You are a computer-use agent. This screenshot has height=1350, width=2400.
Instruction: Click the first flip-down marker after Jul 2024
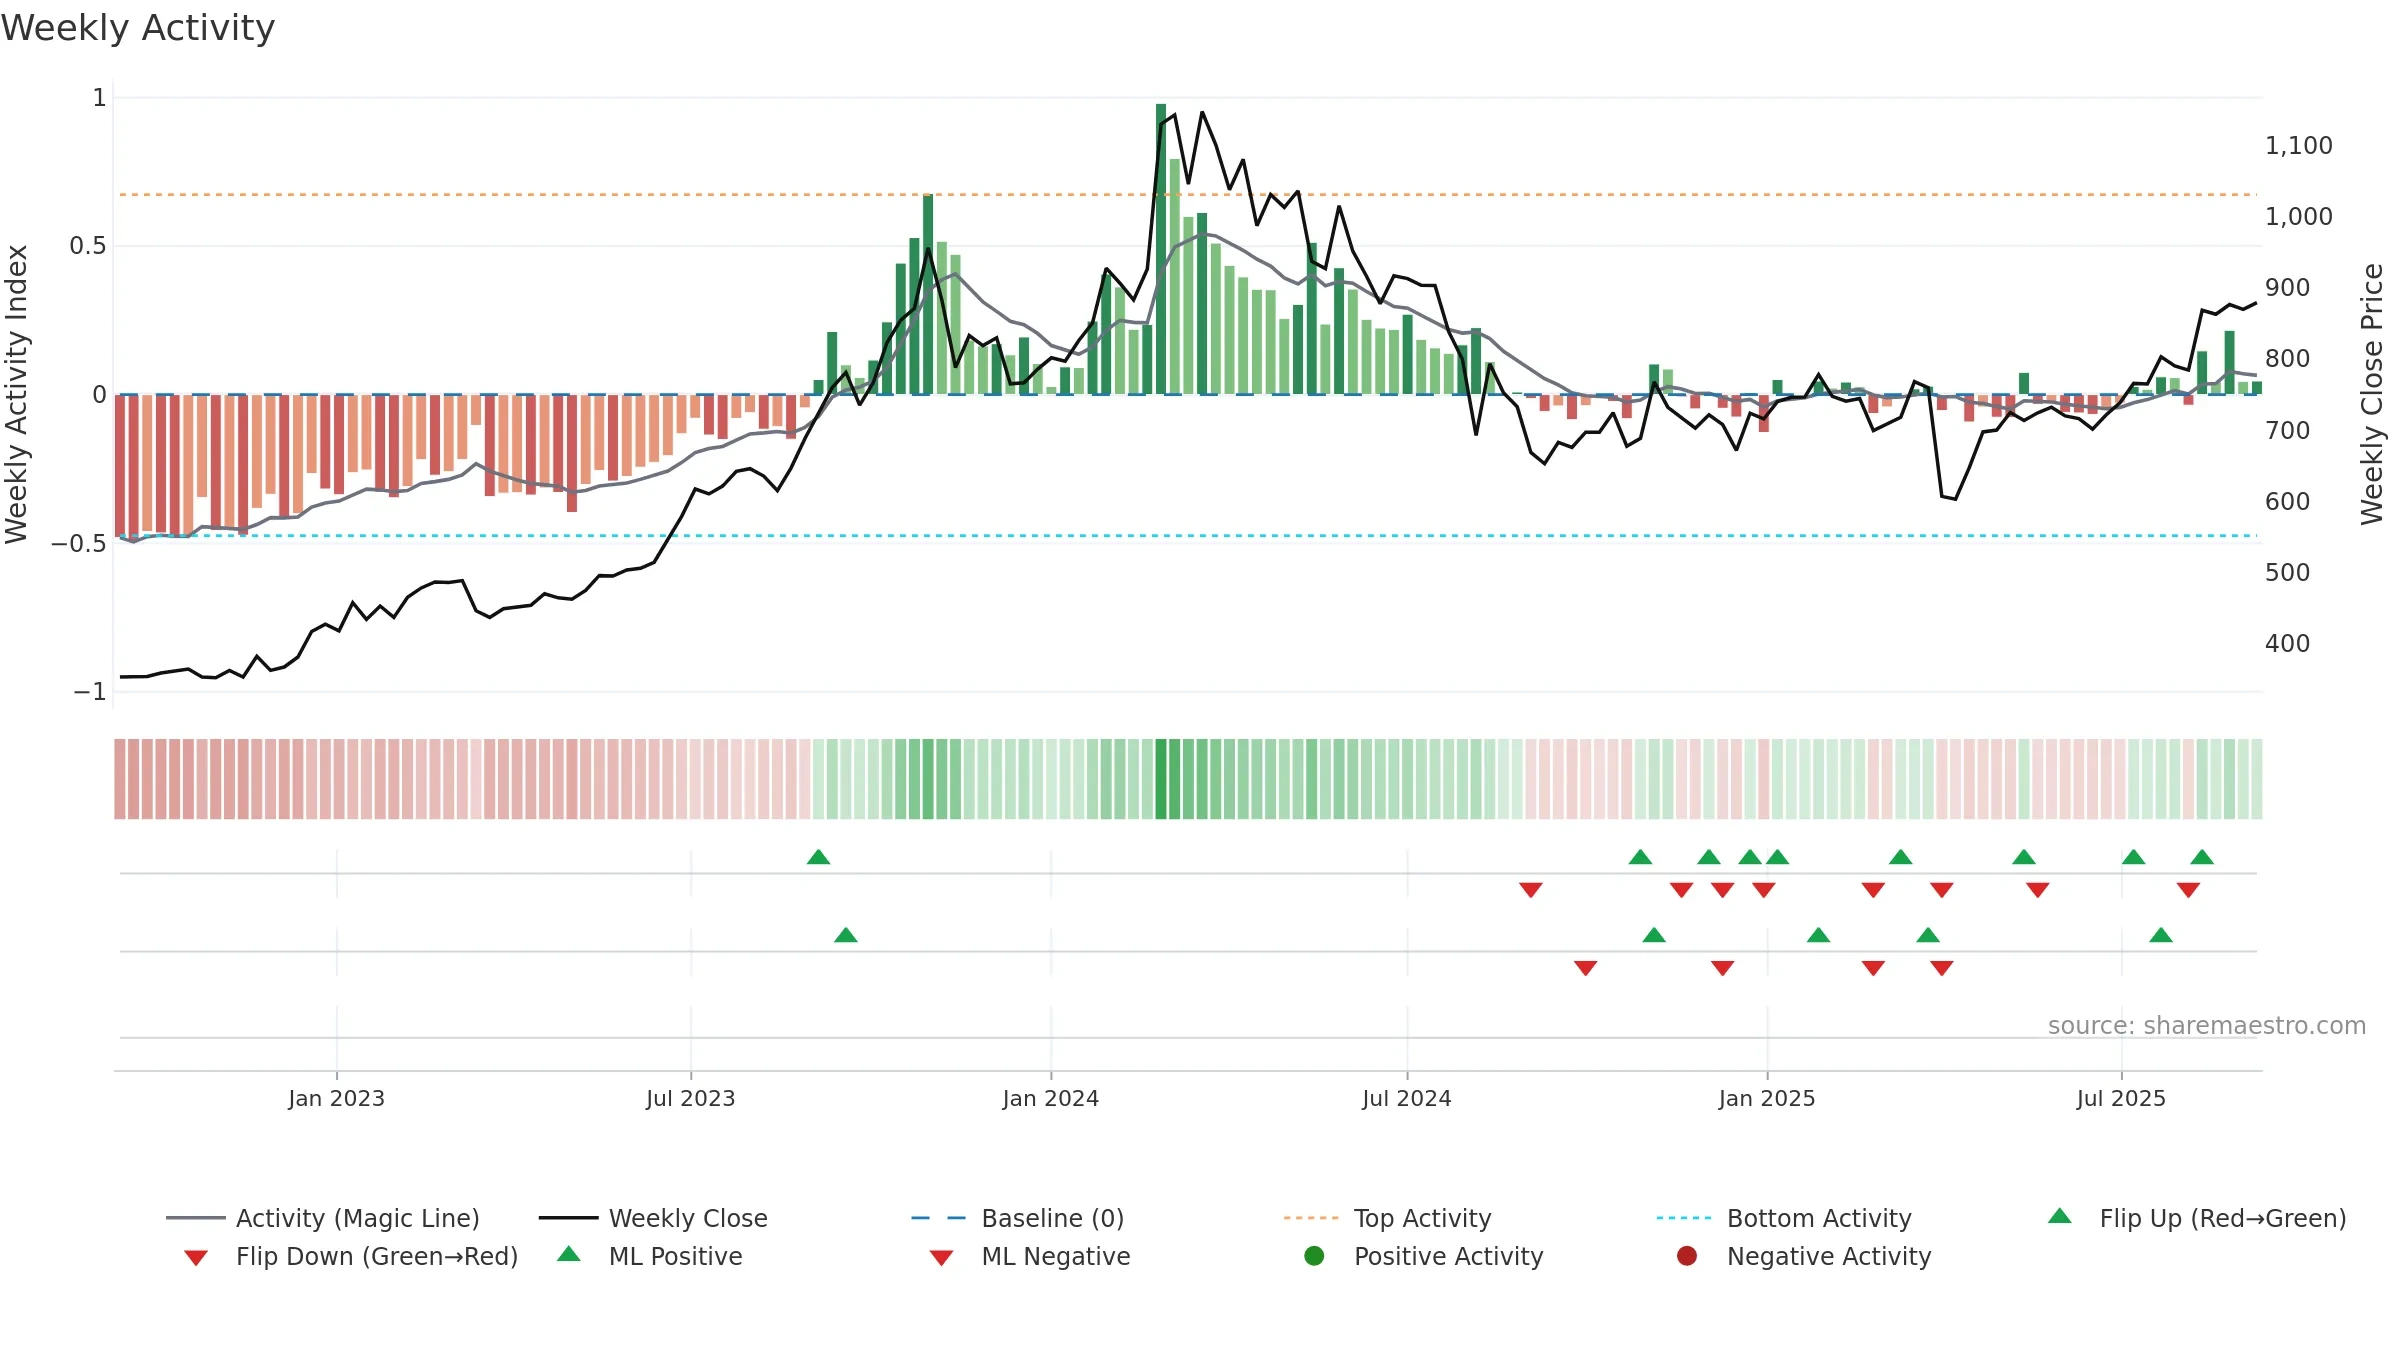click(1531, 890)
